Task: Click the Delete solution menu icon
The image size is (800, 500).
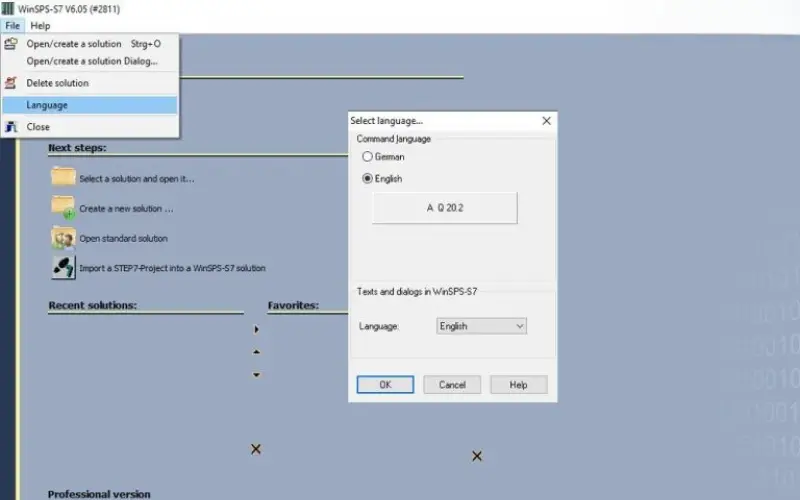Action: pos(11,83)
